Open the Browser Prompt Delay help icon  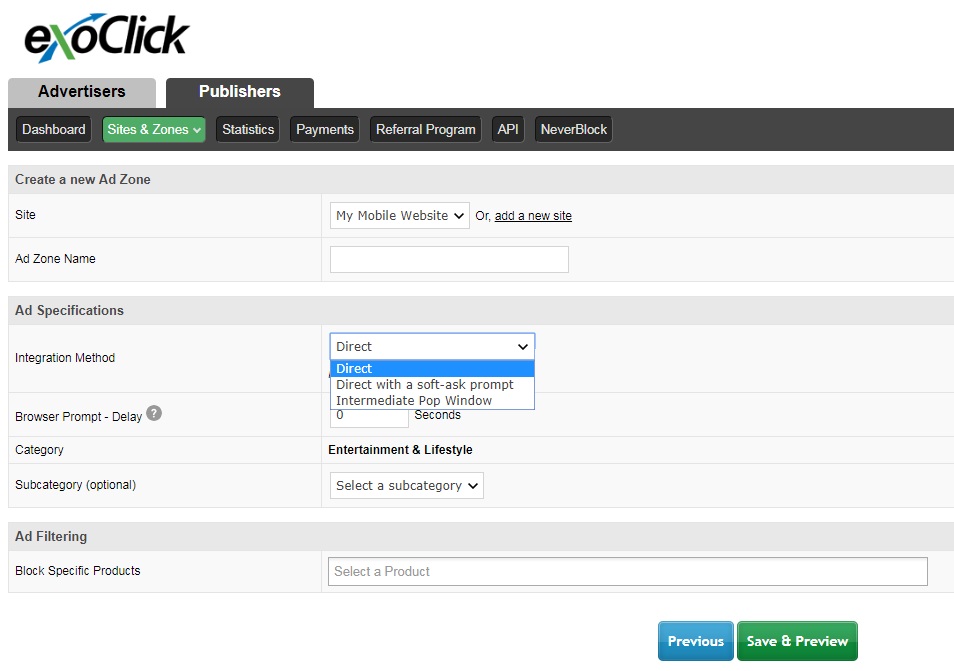[155, 413]
